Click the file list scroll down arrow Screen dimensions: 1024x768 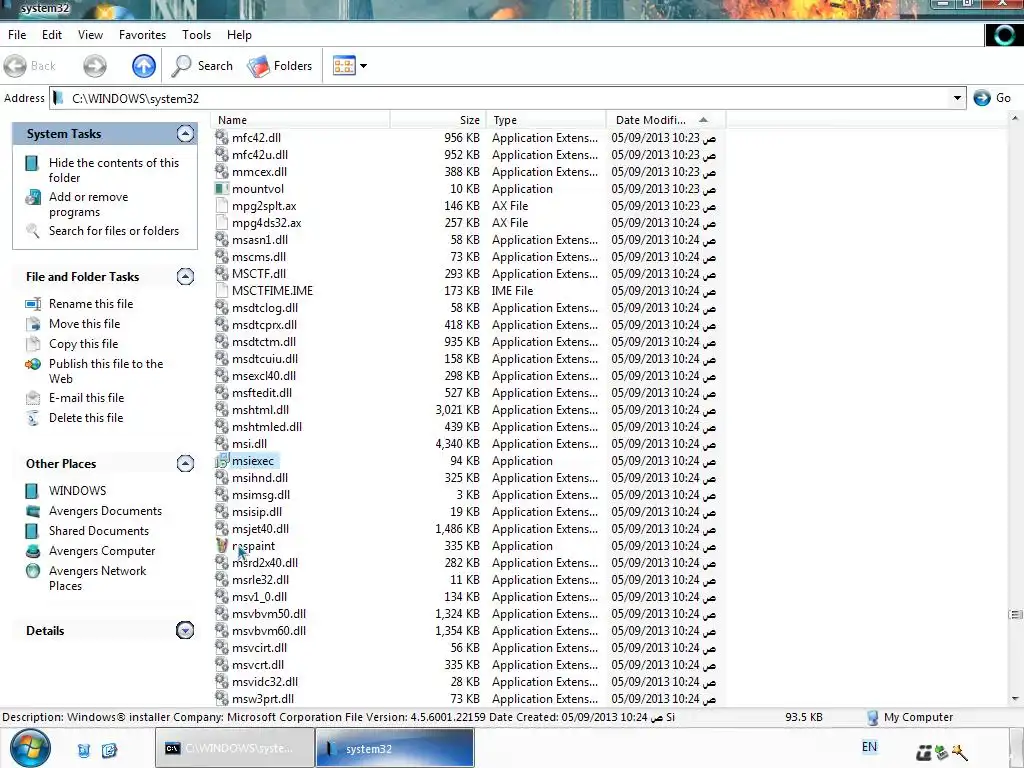(1015, 699)
